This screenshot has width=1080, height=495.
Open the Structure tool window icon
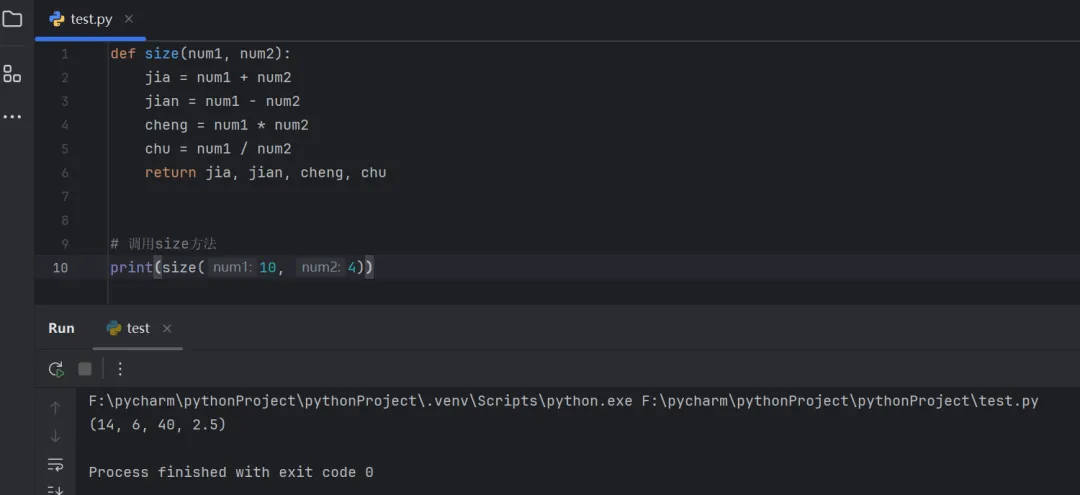click(12, 73)
